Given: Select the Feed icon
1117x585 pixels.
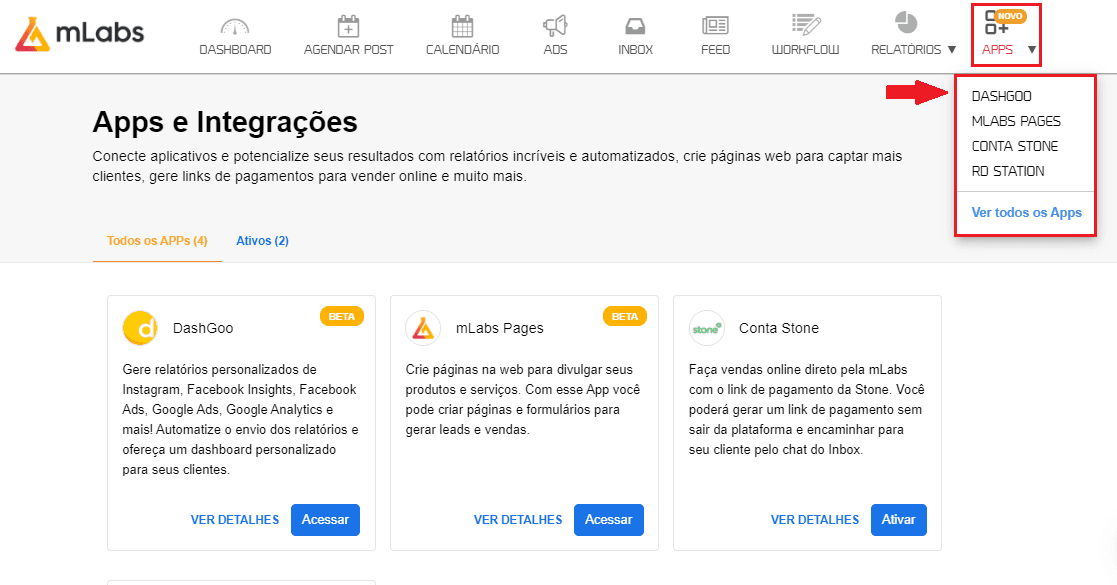Looking at the screenshot, I should click(715, 24).
